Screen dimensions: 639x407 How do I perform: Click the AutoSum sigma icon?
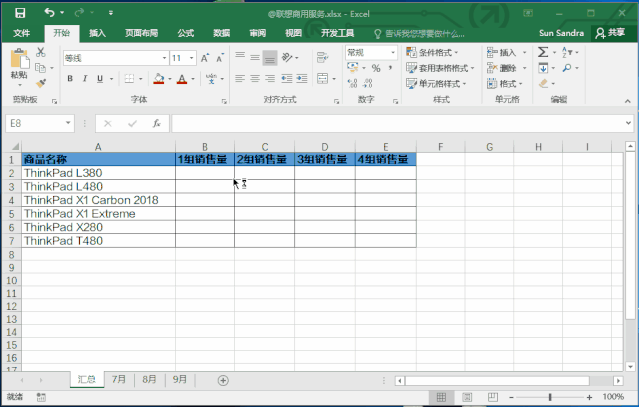(542, 52)
